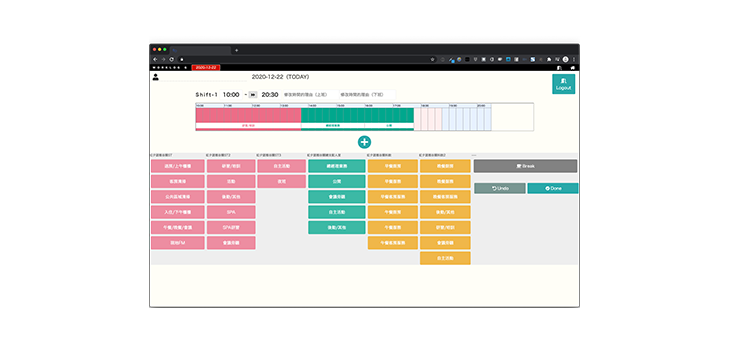Click the exit door icon in black header bar

point(559,68)
